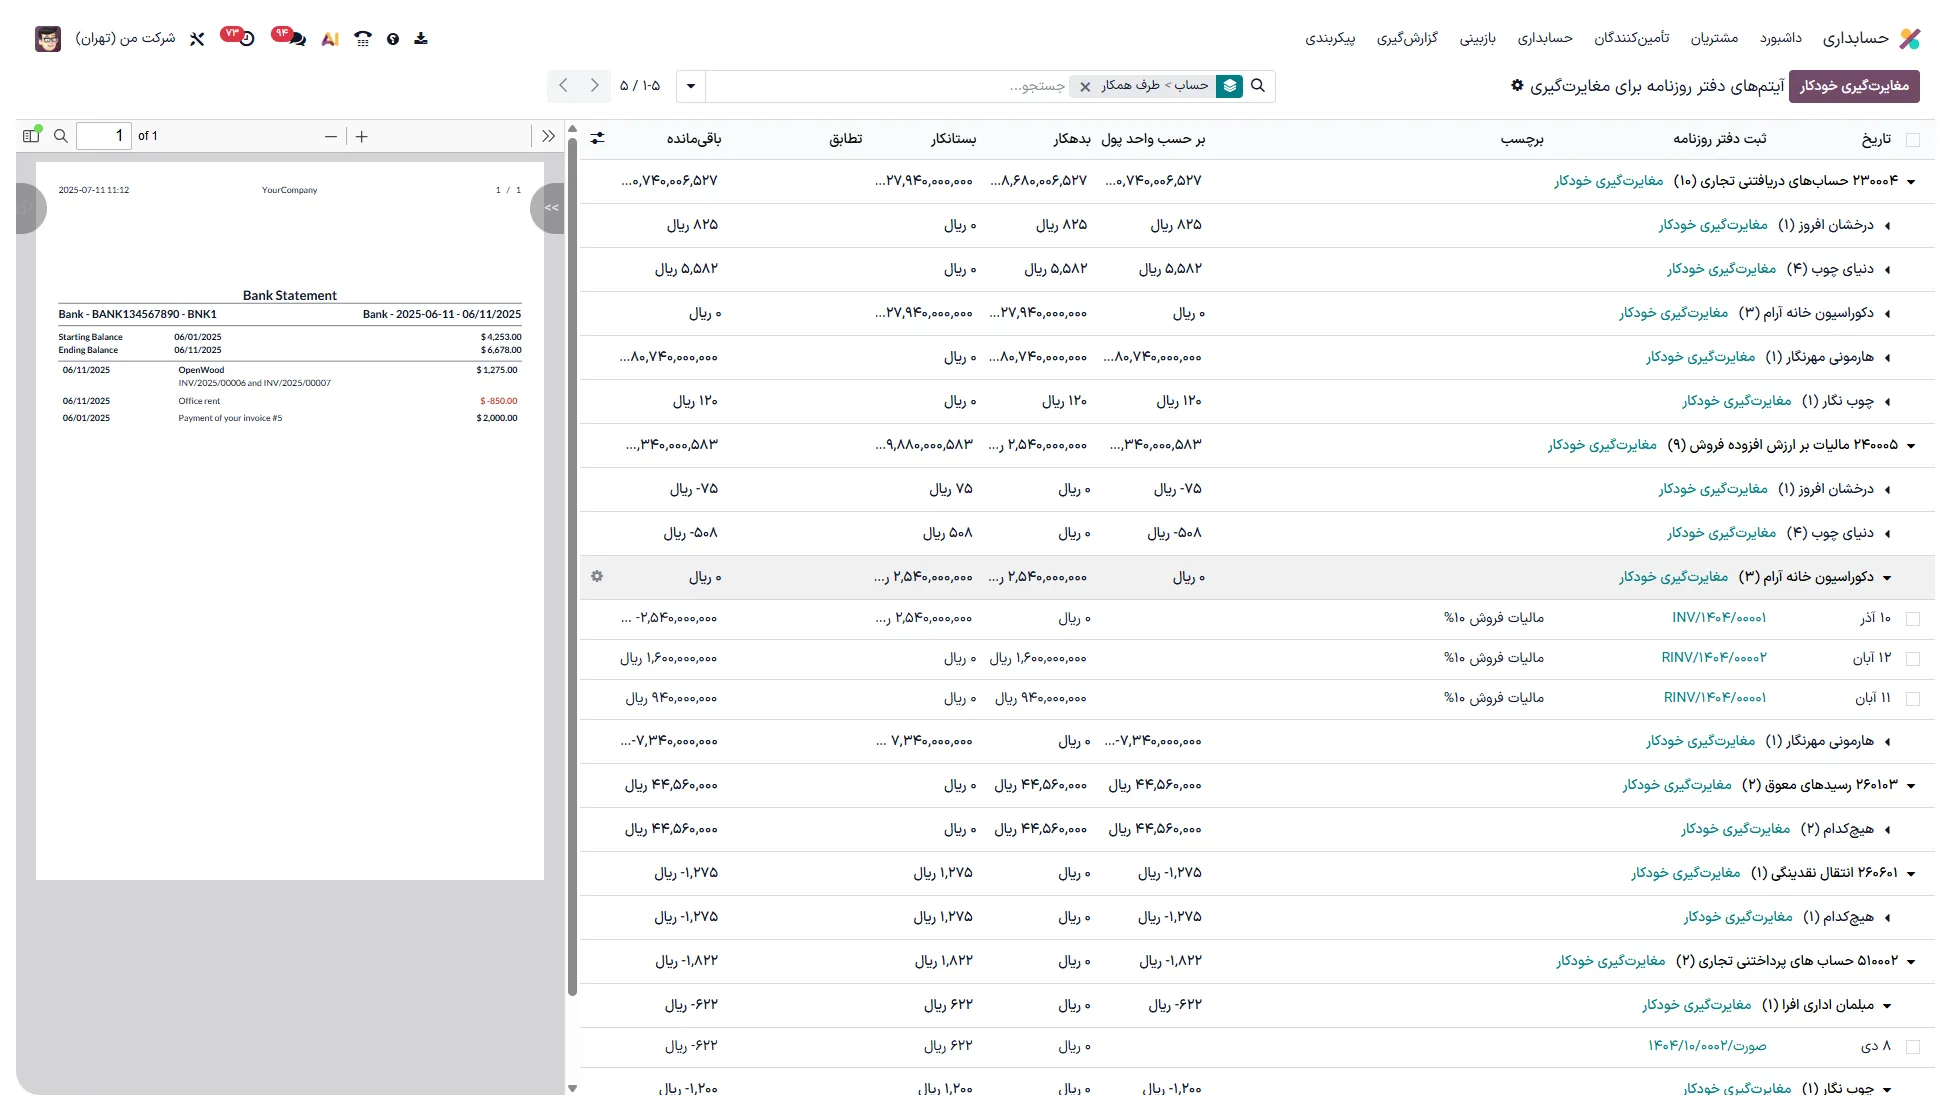Open the messages icon with badge ۹۴
The image size is (1951, 1111).
click(296, 39)
